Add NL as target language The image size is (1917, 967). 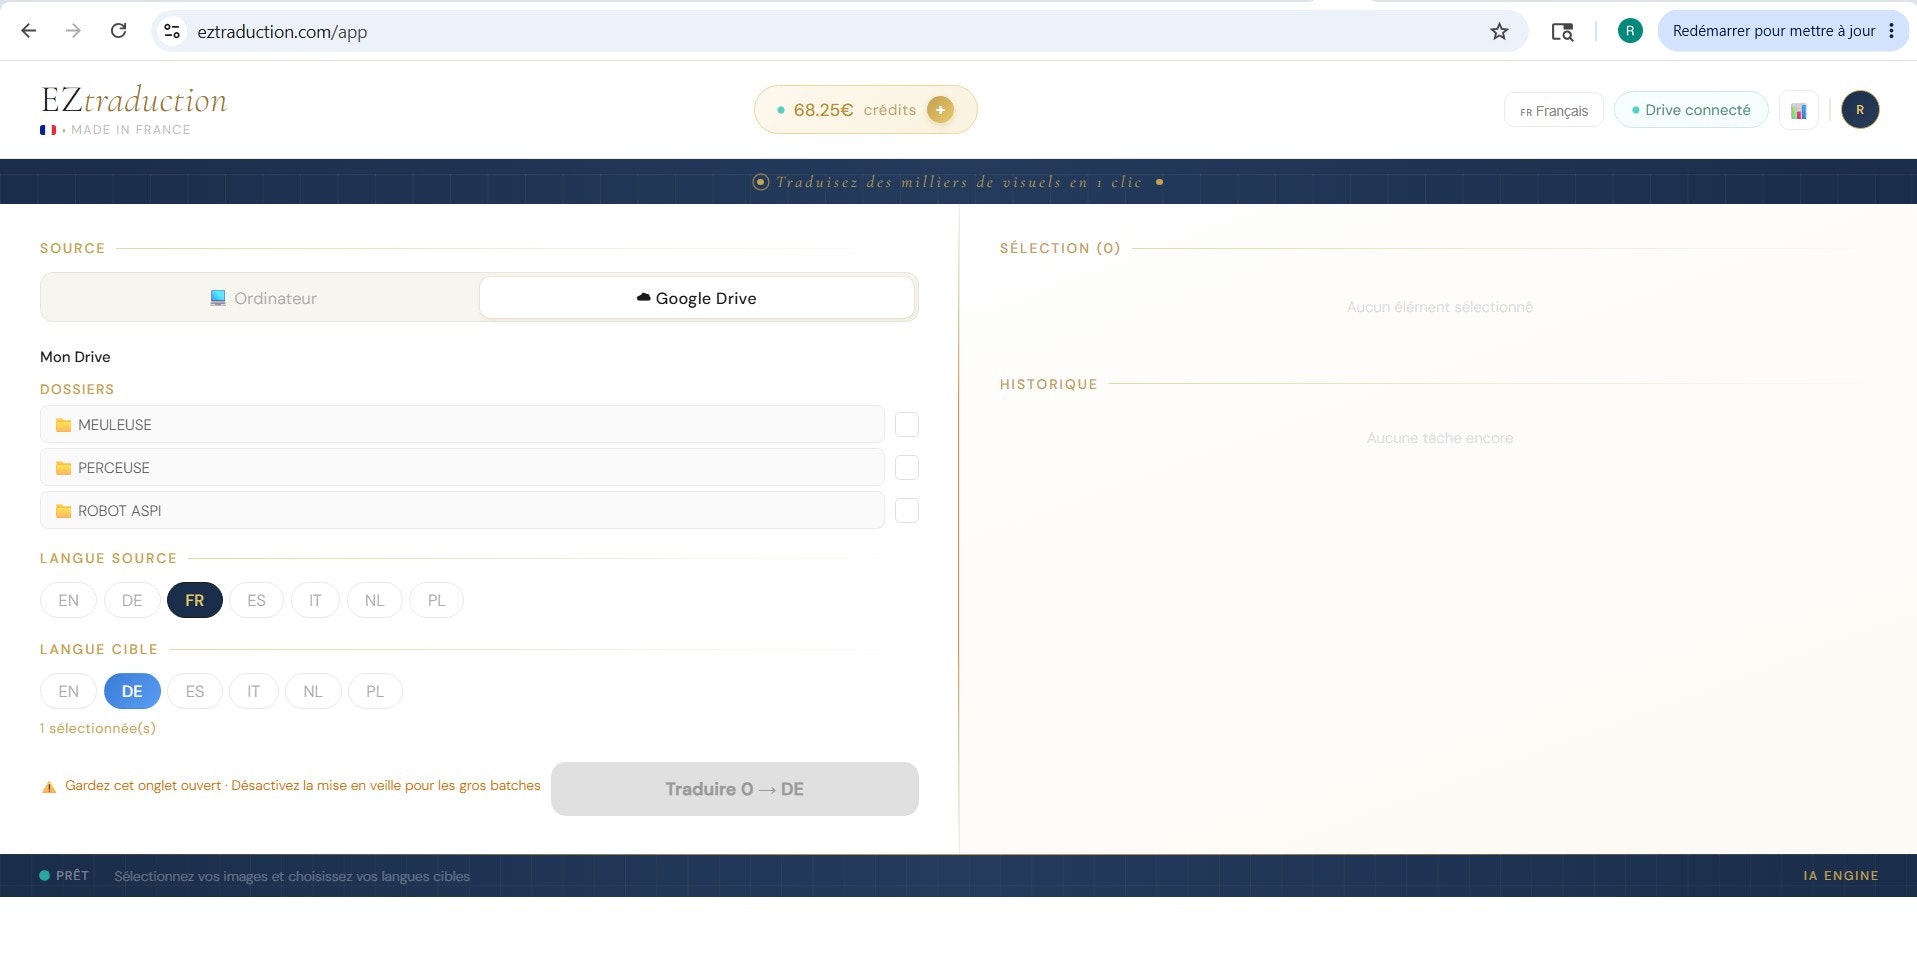(x=313, y=691)
